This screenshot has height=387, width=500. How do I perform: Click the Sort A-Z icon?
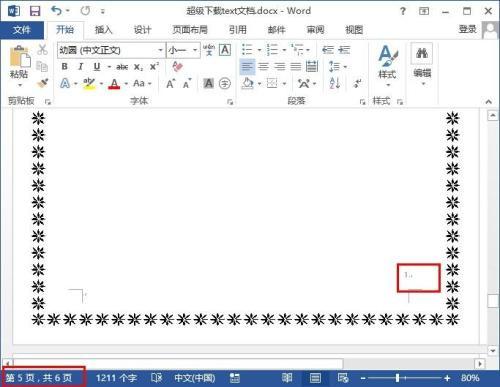coord(335,83)
